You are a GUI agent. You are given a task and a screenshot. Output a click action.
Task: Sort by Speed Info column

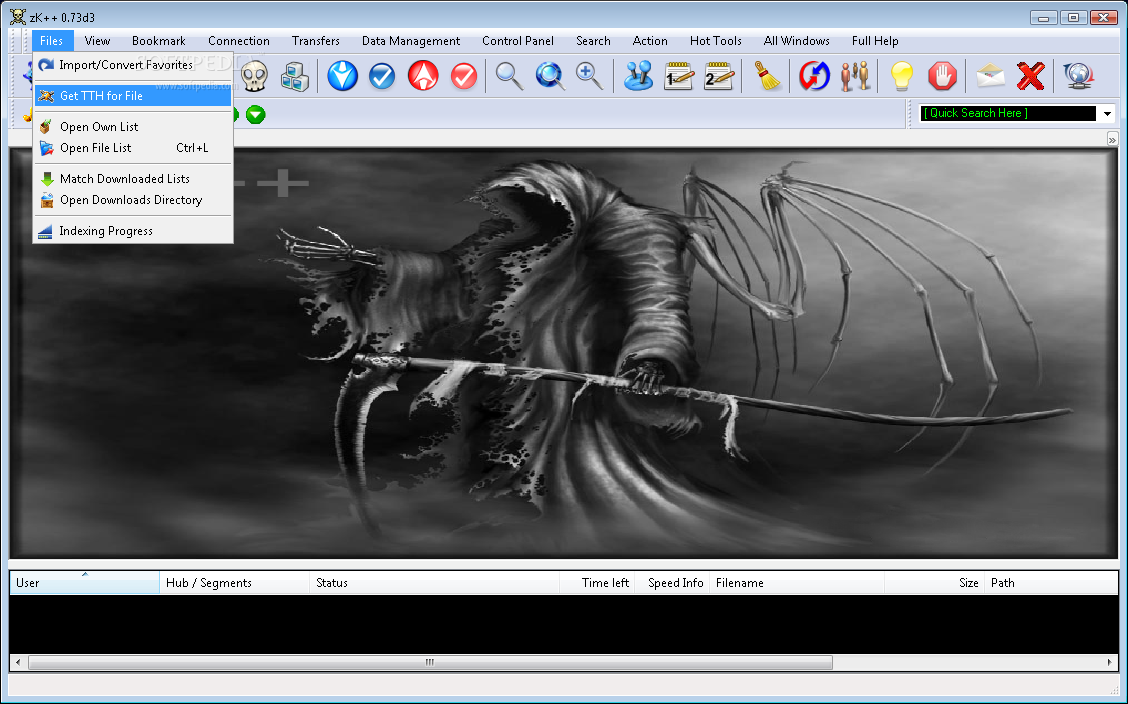coord(672,582)
